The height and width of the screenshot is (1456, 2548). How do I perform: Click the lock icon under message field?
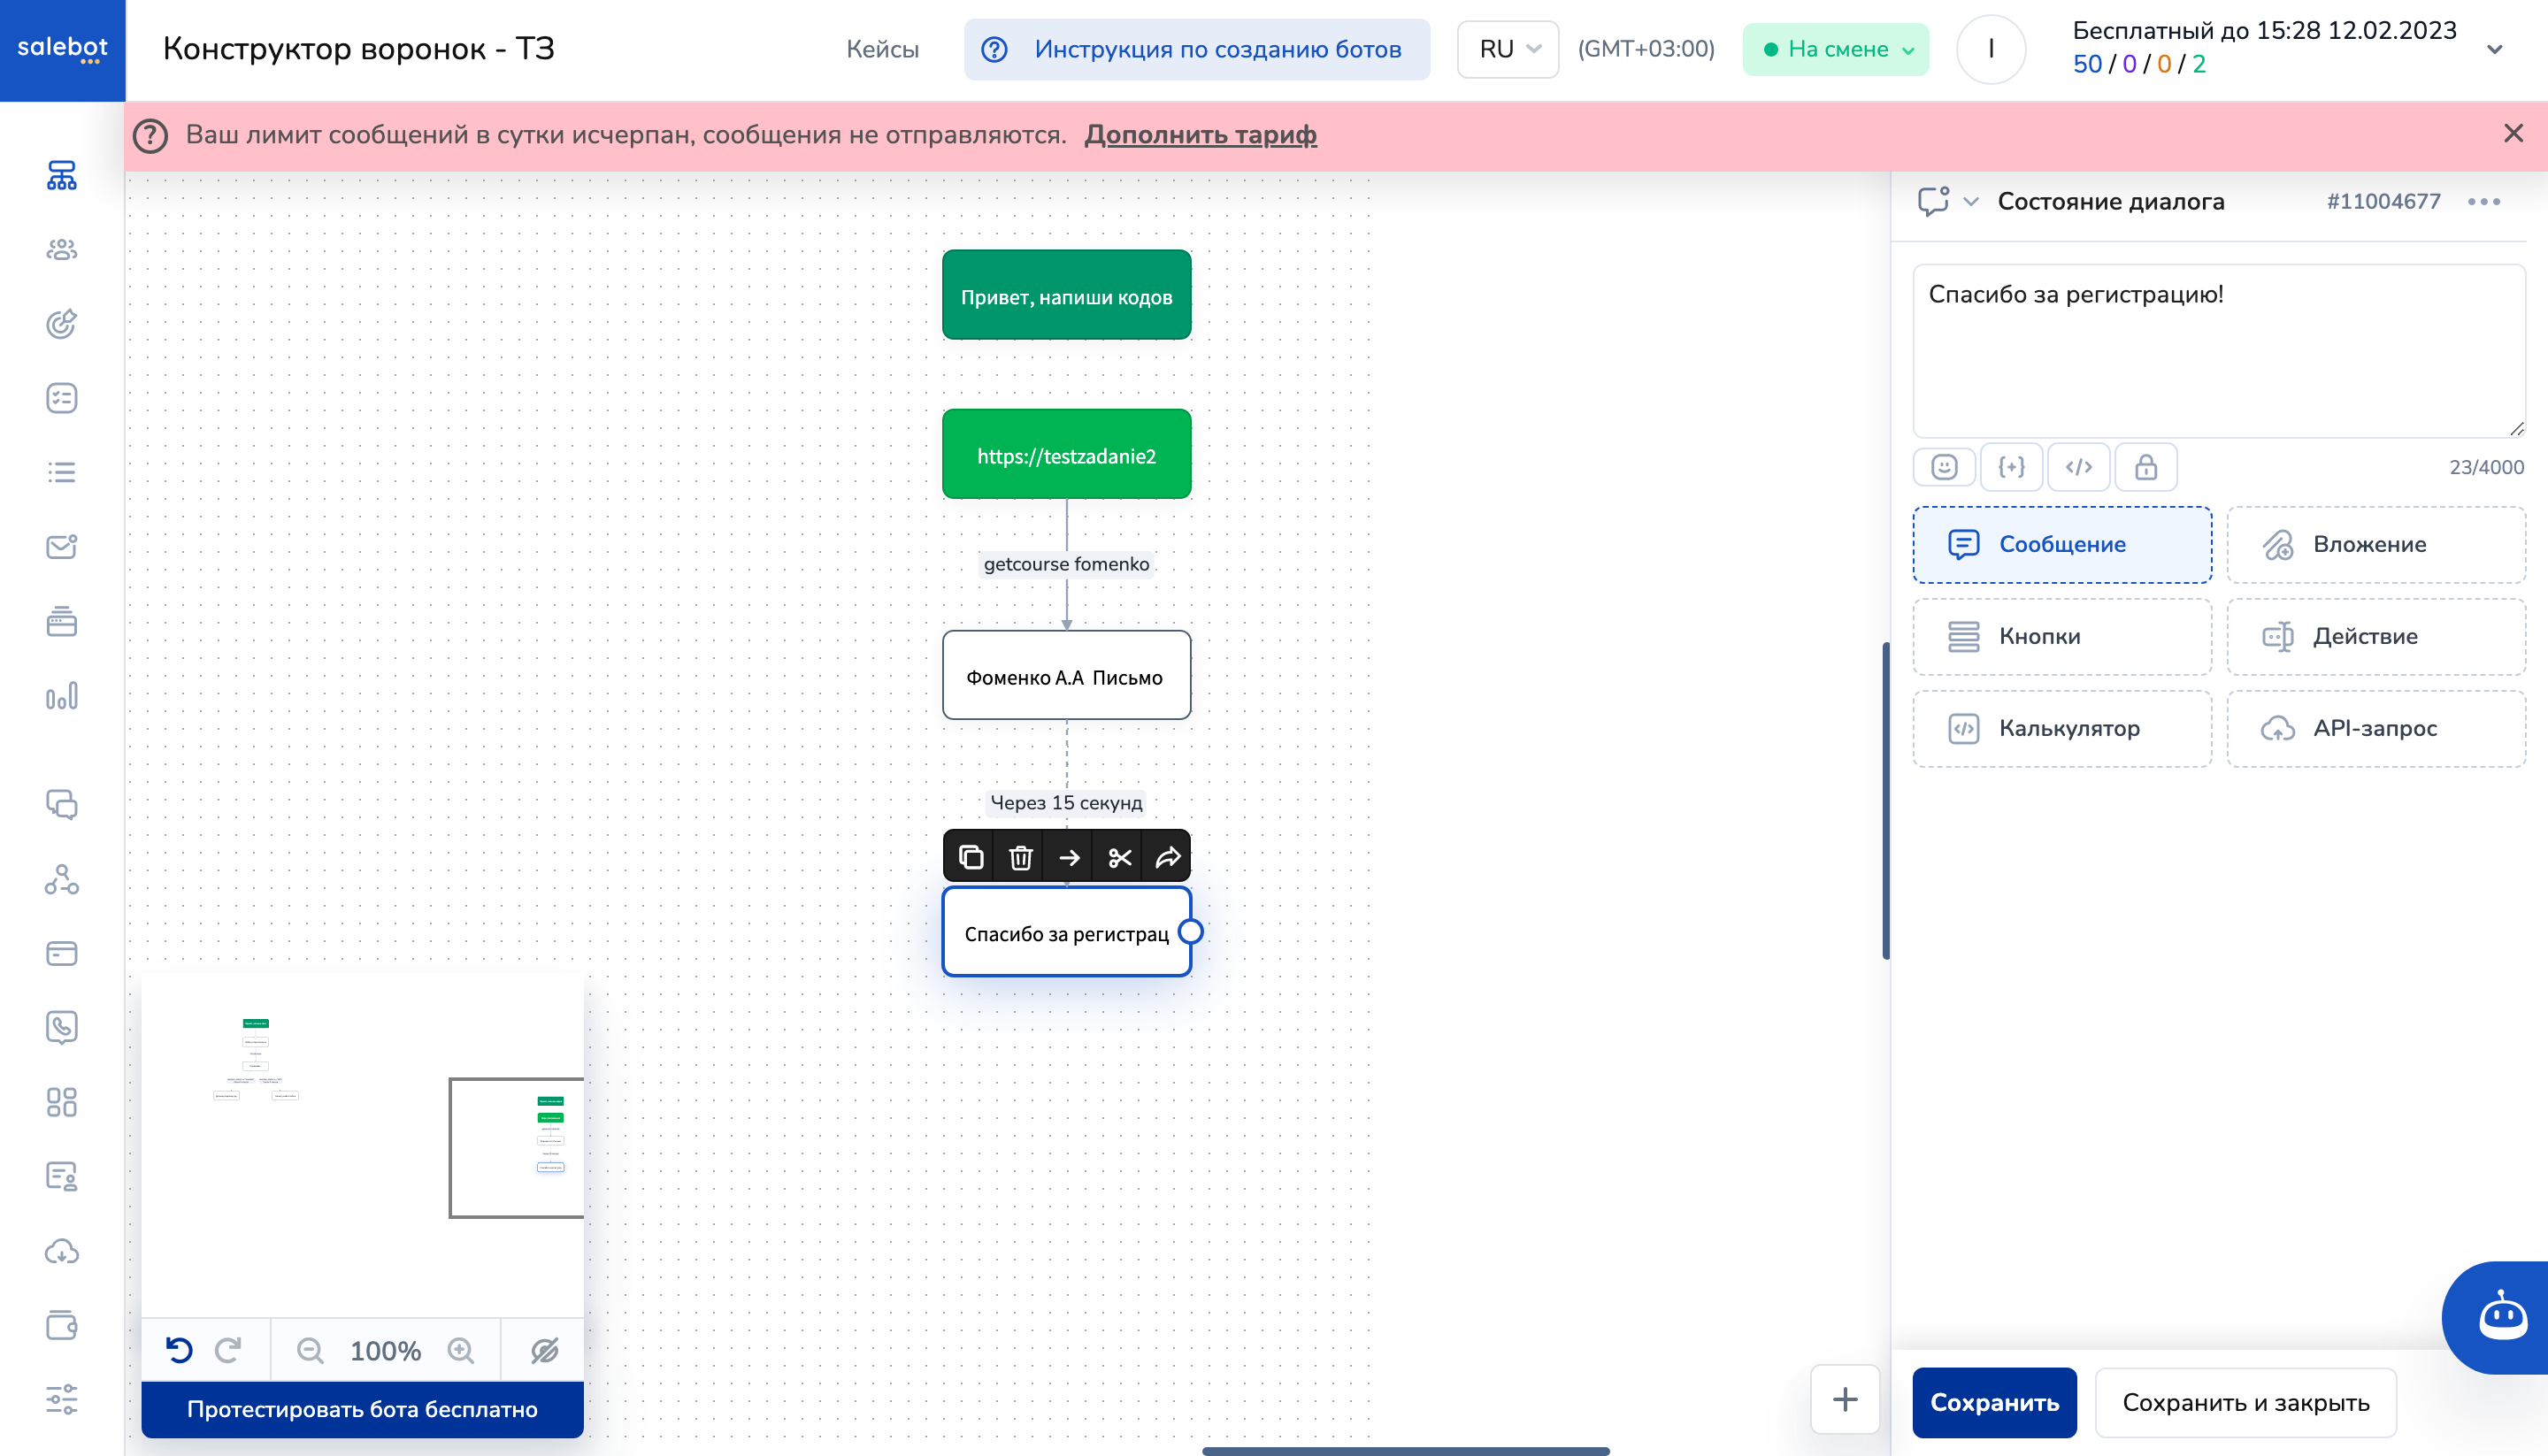[2146, 467]
